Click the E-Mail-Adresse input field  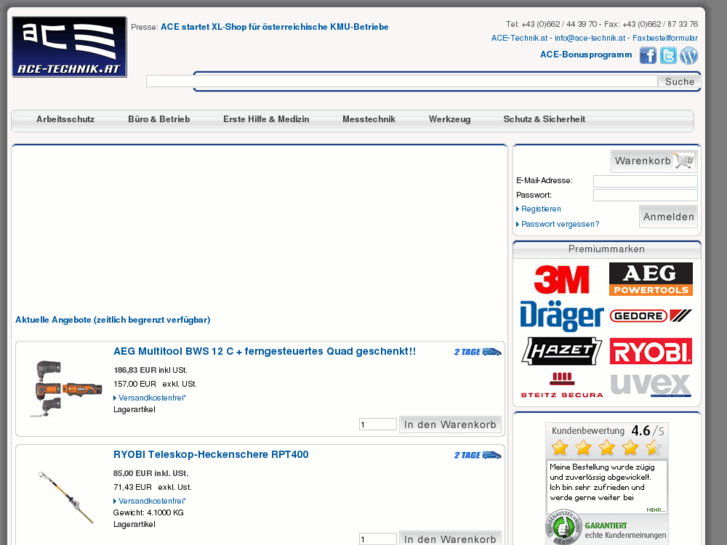(645, 181)
